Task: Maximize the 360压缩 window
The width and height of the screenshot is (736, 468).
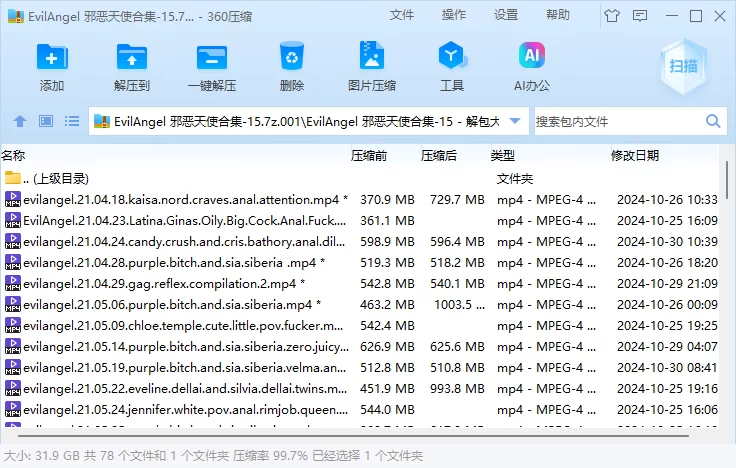Action: click(696, 16)
